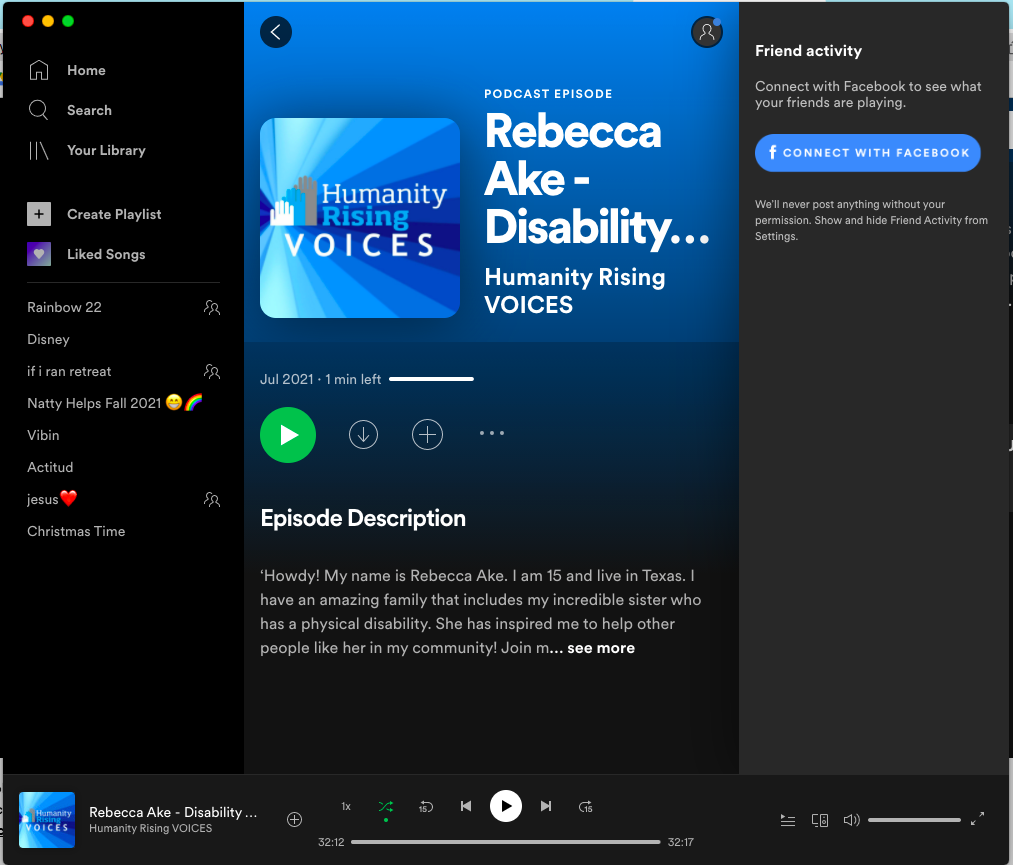
Task: Expand description with see more
Action: [601, 648]
